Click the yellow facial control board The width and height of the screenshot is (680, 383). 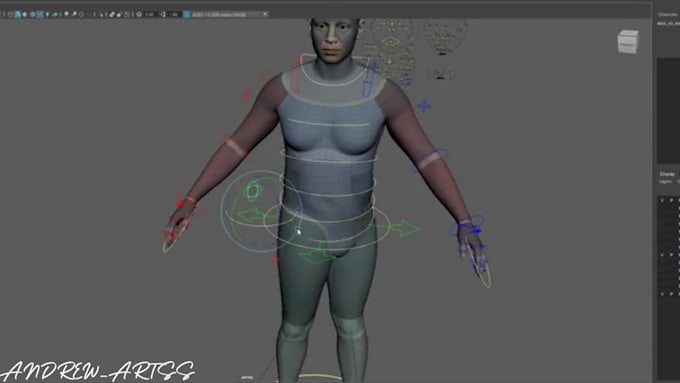pyautogui.click(x=390, y=50)
